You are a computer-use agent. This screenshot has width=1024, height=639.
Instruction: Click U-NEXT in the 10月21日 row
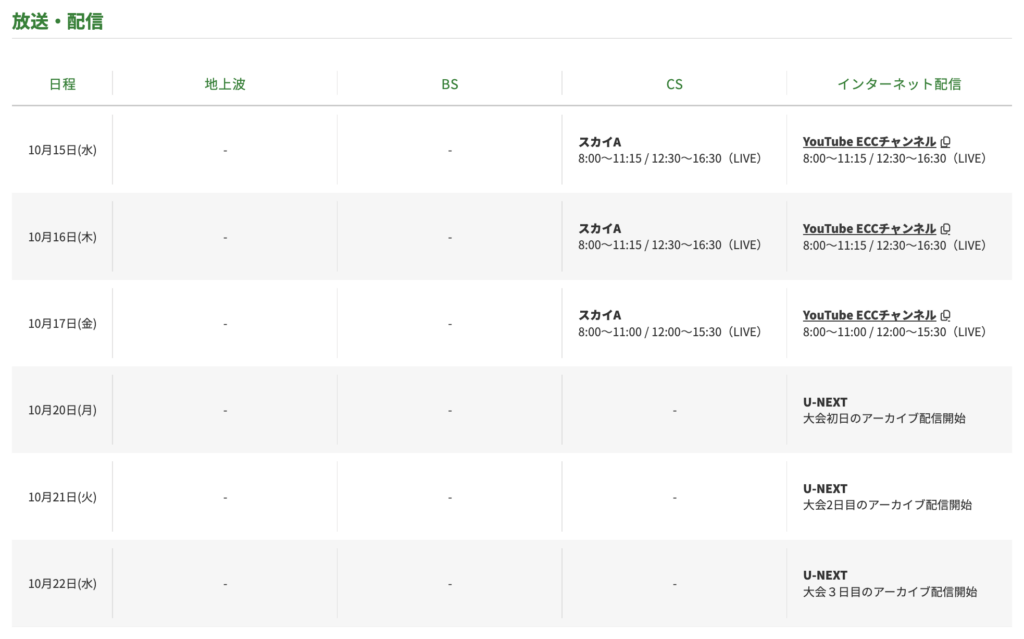tap(825, 489)
